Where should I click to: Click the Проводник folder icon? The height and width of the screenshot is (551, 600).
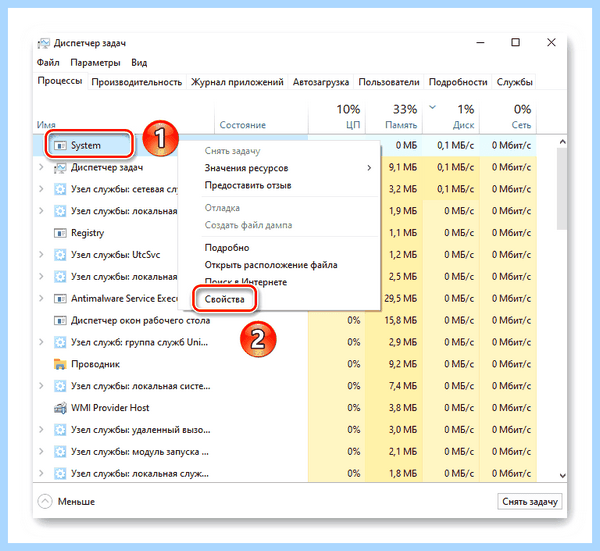pyautogui.click(x=60, y=364)
